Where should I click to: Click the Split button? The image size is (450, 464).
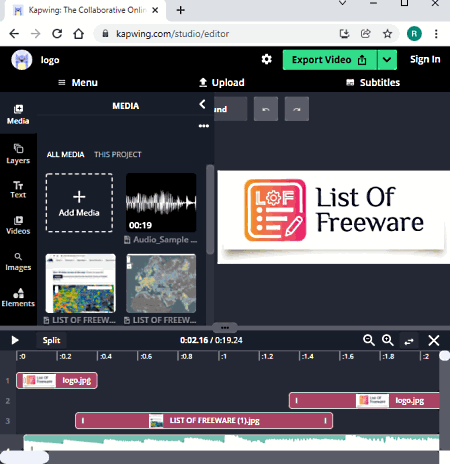click(51, 340)
